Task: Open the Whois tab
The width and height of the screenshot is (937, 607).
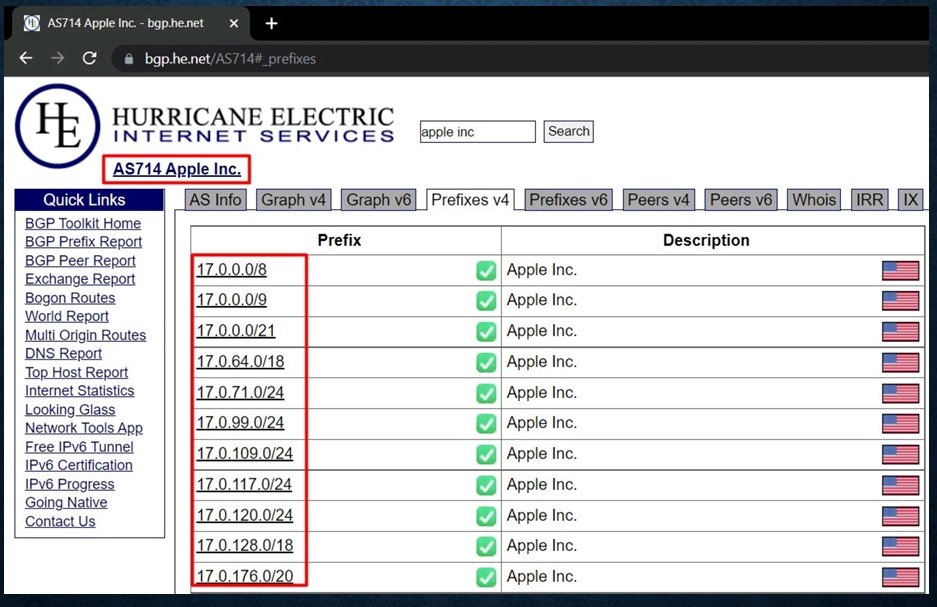Action: (x=813, y=199)
